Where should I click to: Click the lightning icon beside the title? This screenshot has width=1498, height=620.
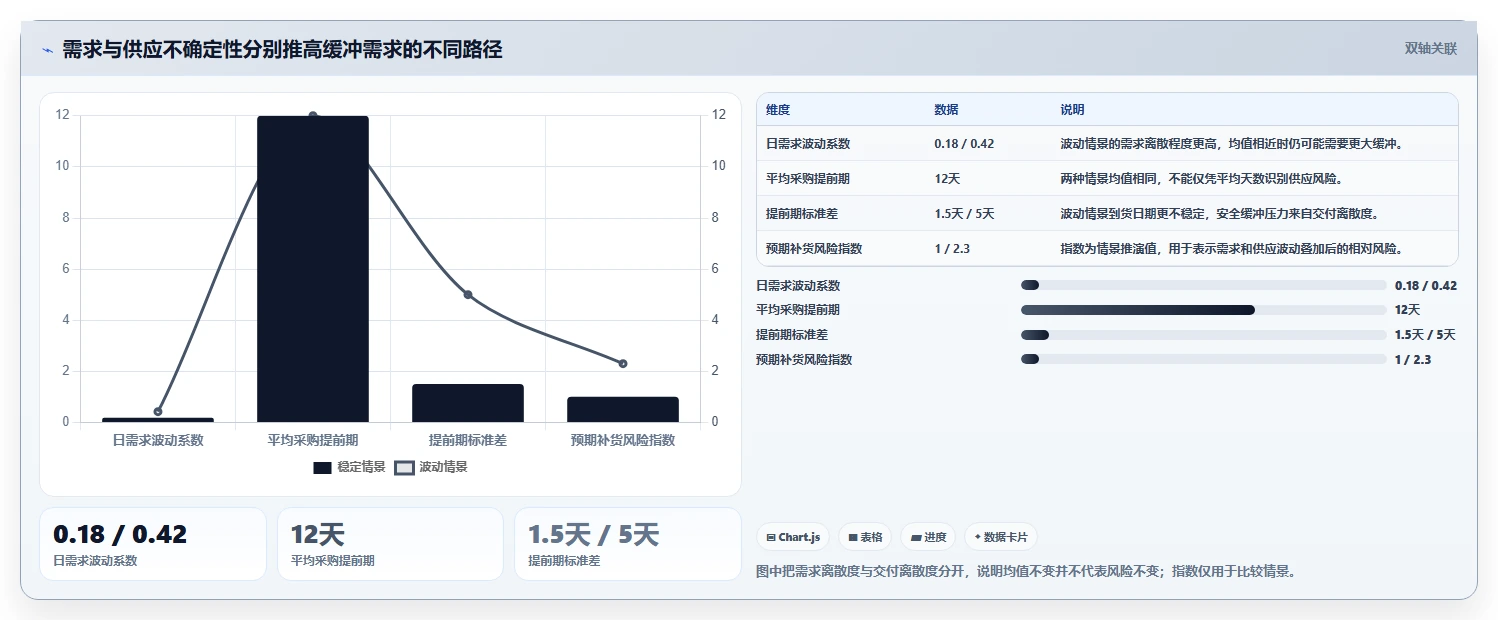pos(48,50)
